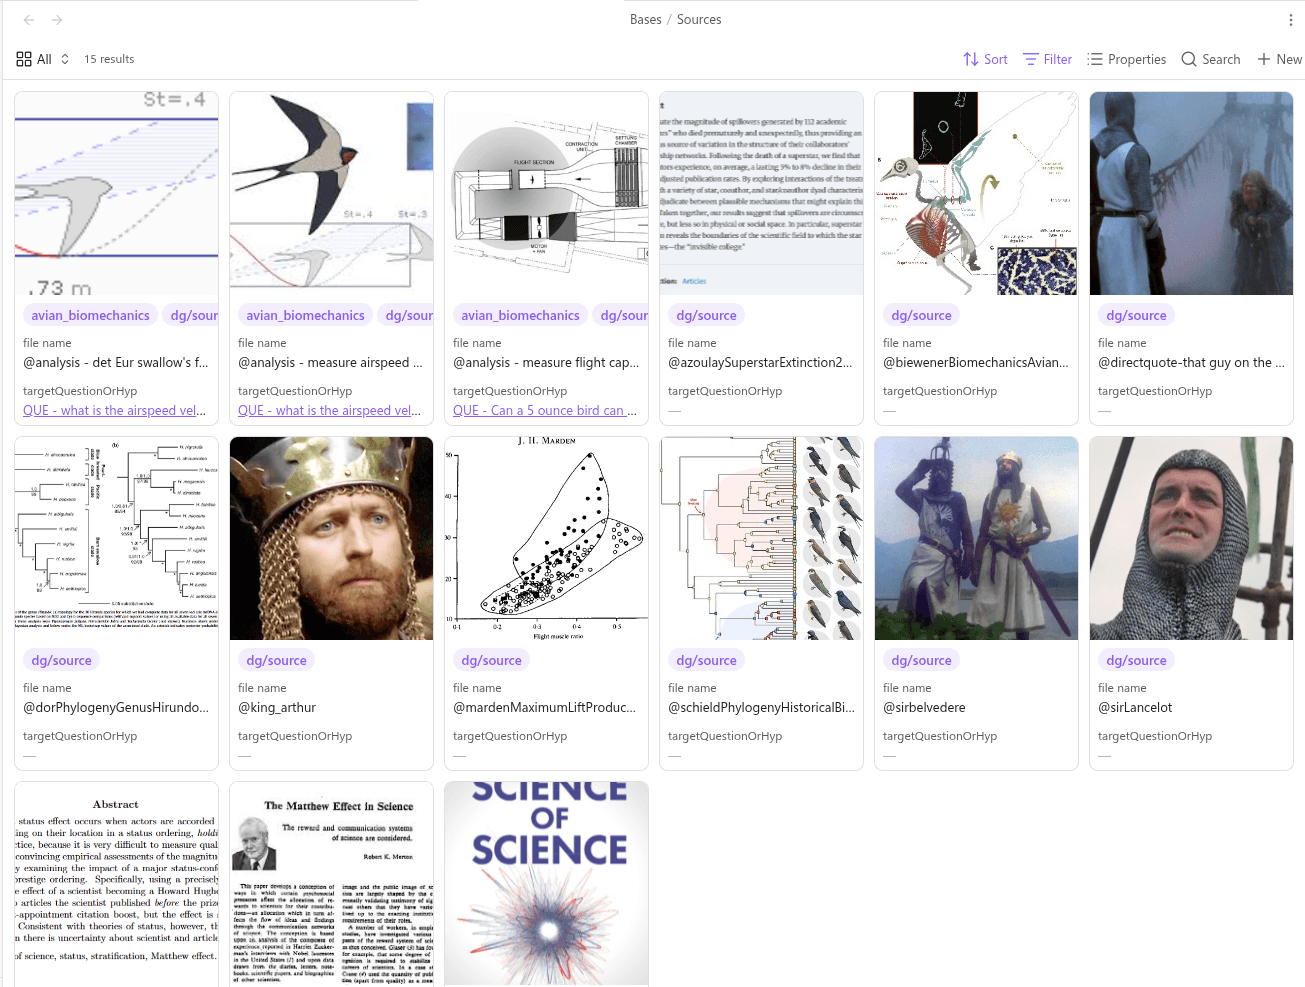Image resolution: width=1305 pixels, height=987 pixels.
Task: Open the bird skeleton thumbnail
Action: pos(977,194)
